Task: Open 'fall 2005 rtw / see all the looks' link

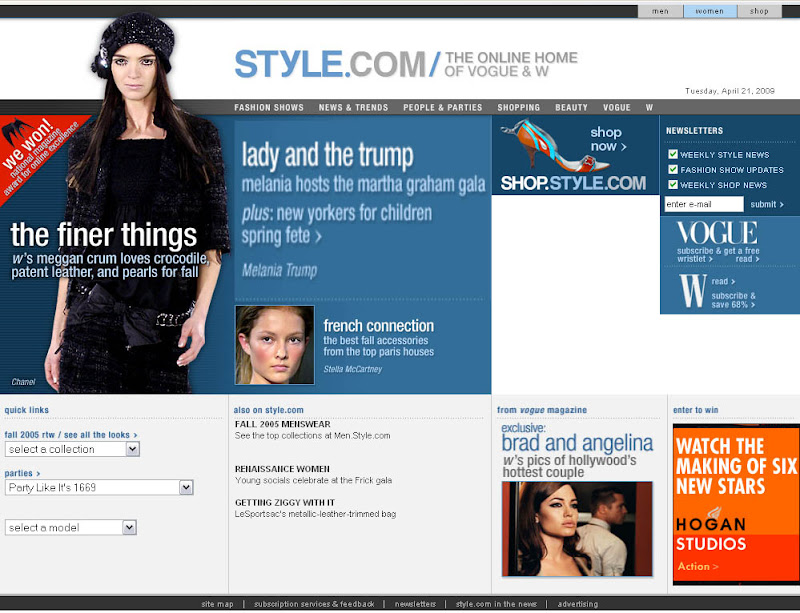Action: click(x=71, y=435)
